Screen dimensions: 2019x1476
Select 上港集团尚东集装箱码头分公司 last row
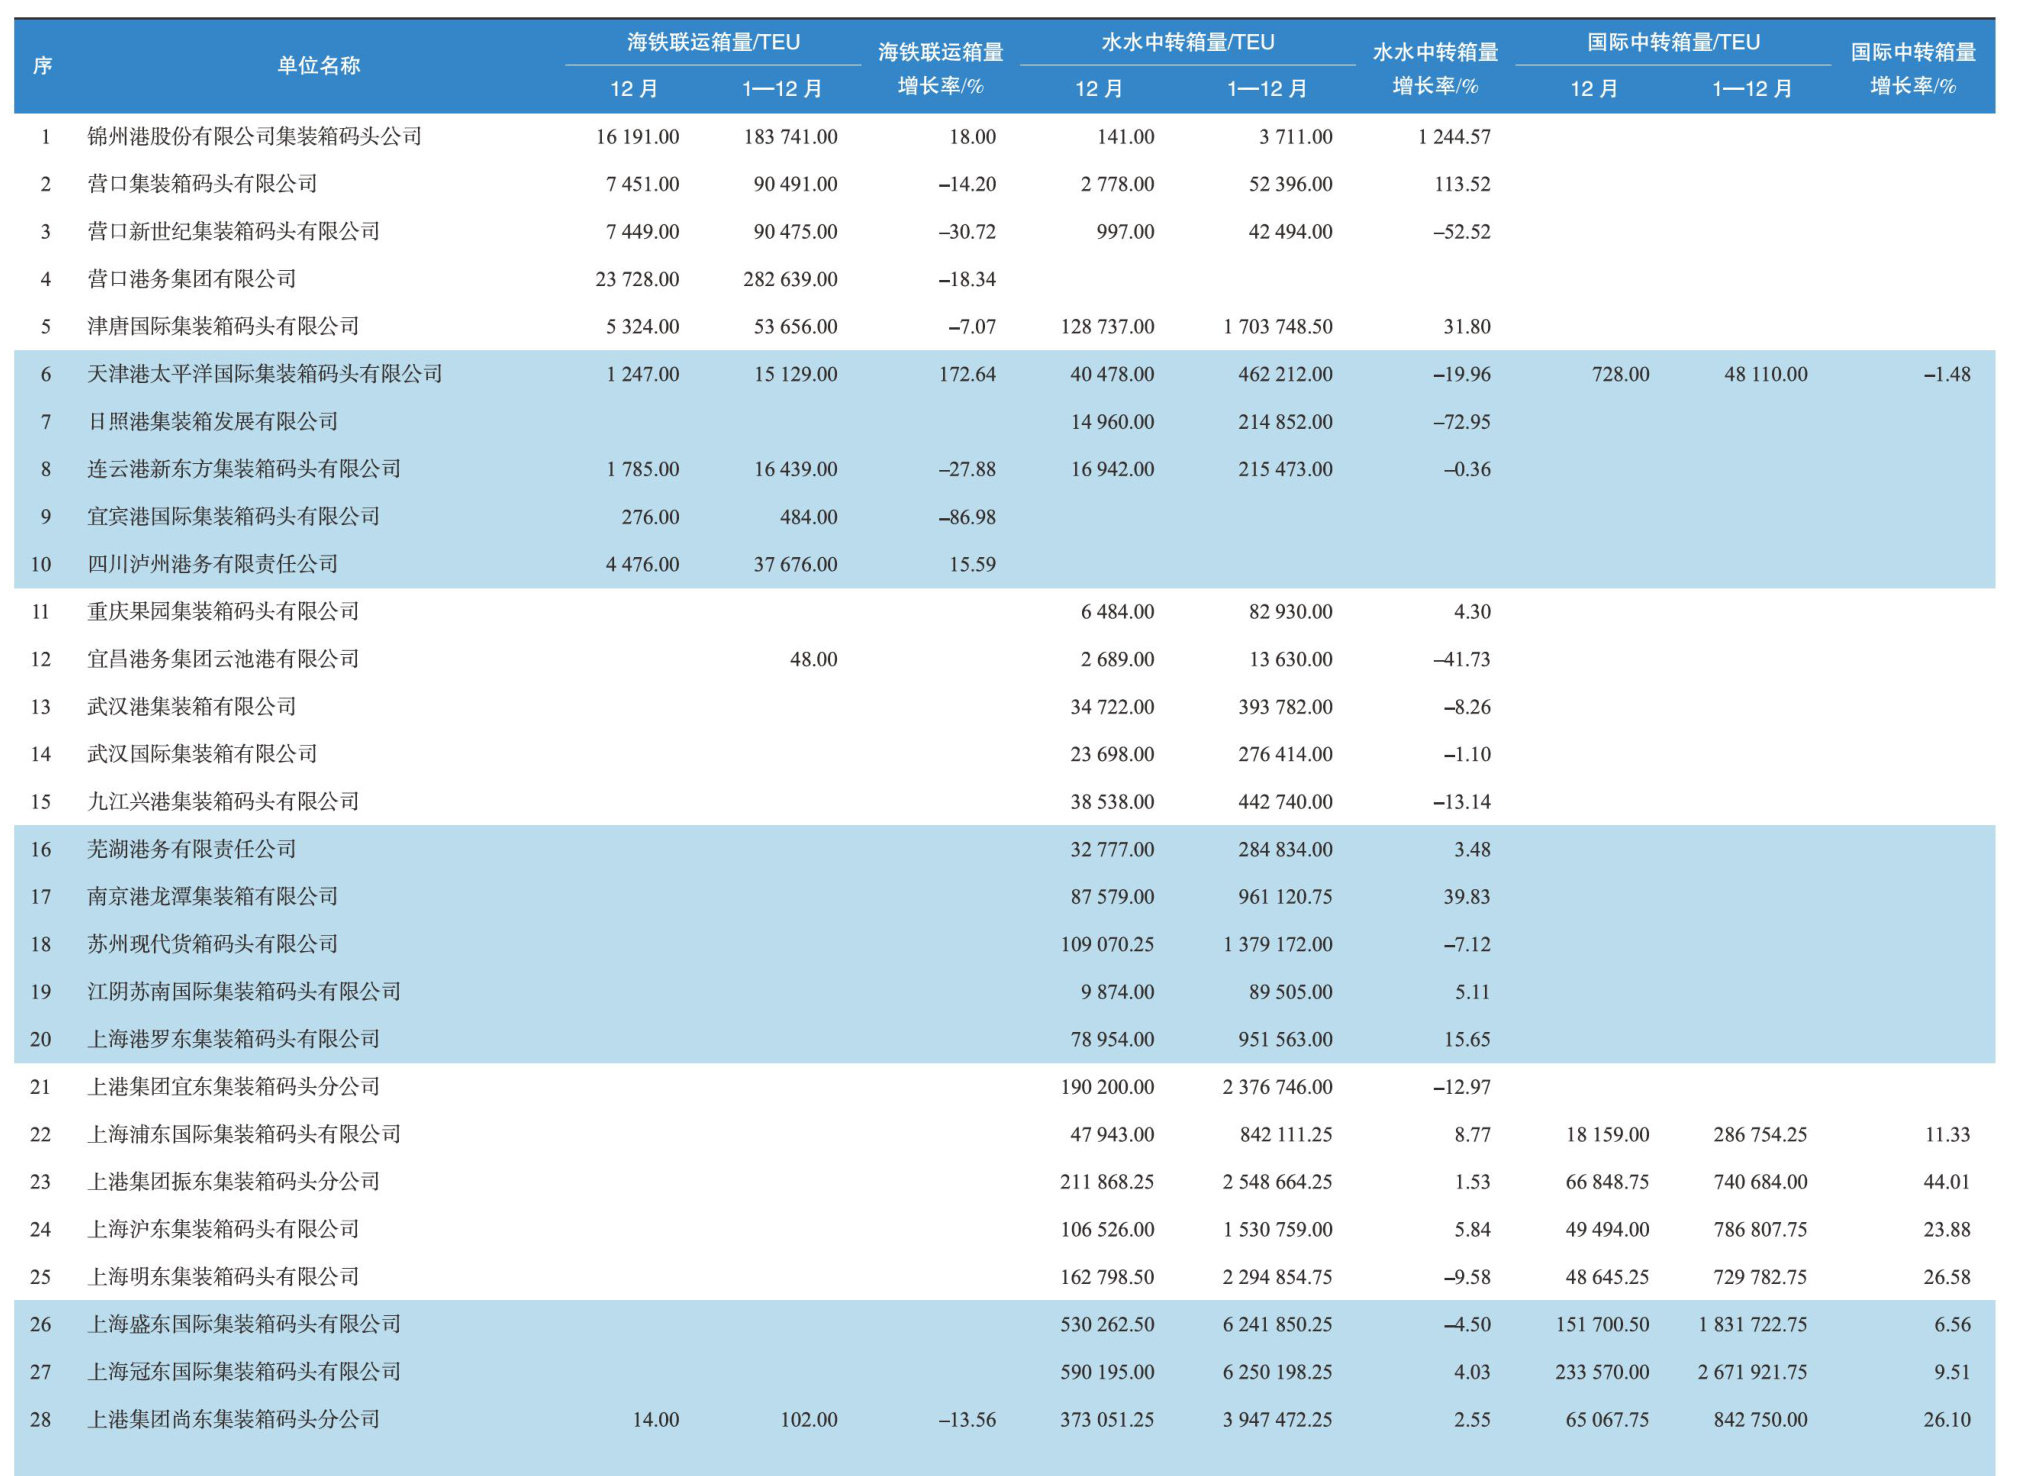(x=233, y=1419)
